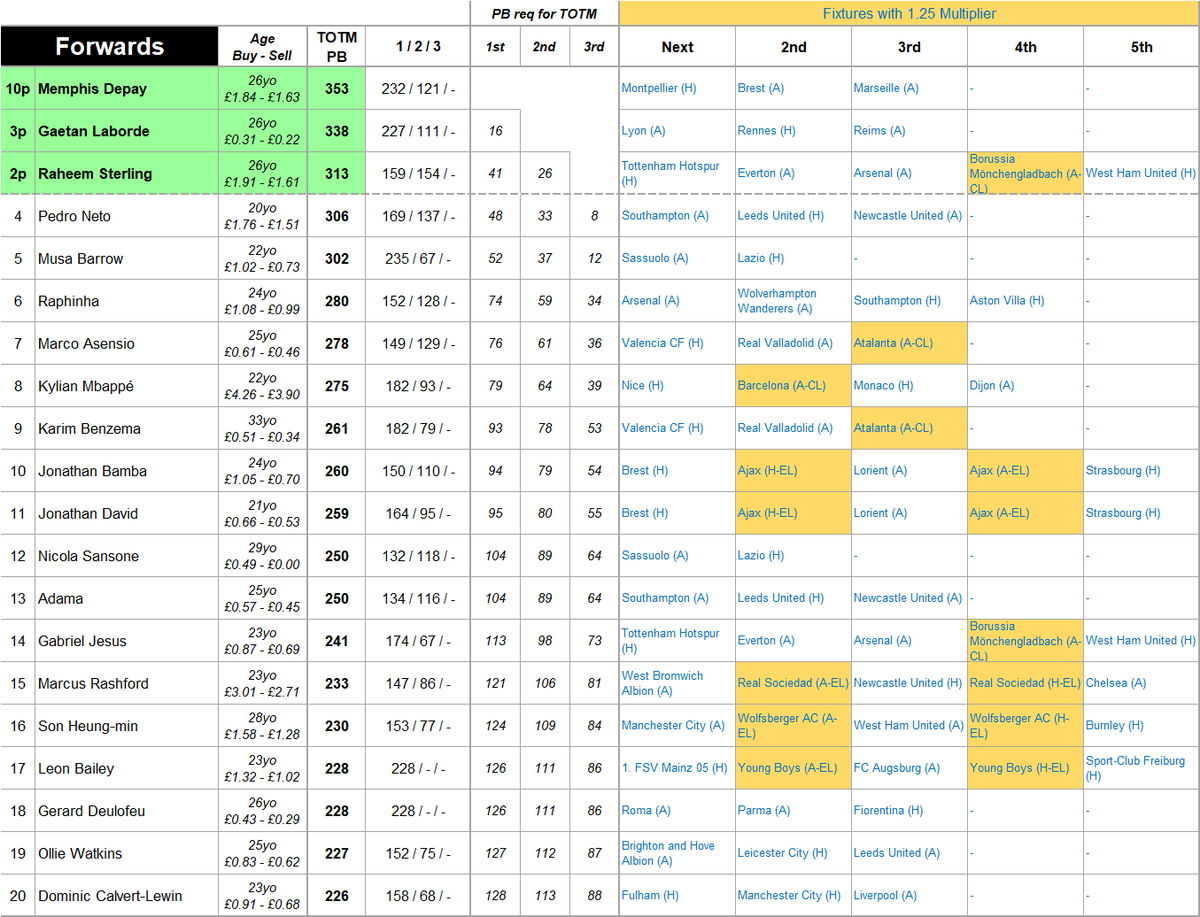Select Pedro Neto's 306 TOTM PB value
Image resolution: width=1200 pixels, height=917 pixels.
(337, 216)
